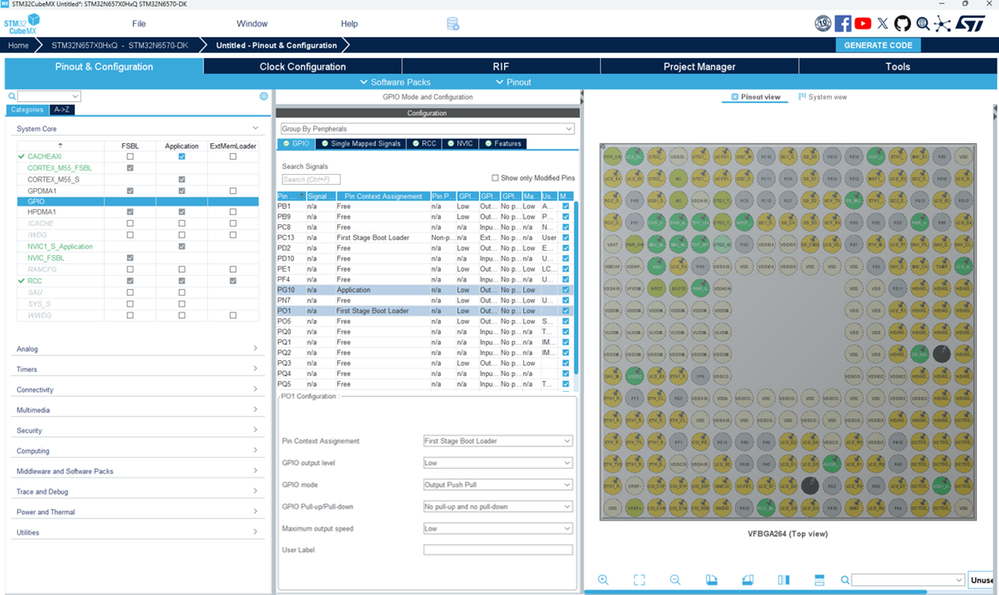Switch to the Clock Configuration tab
The width and height of the screenshot is (999, 595).
(303, 66)
